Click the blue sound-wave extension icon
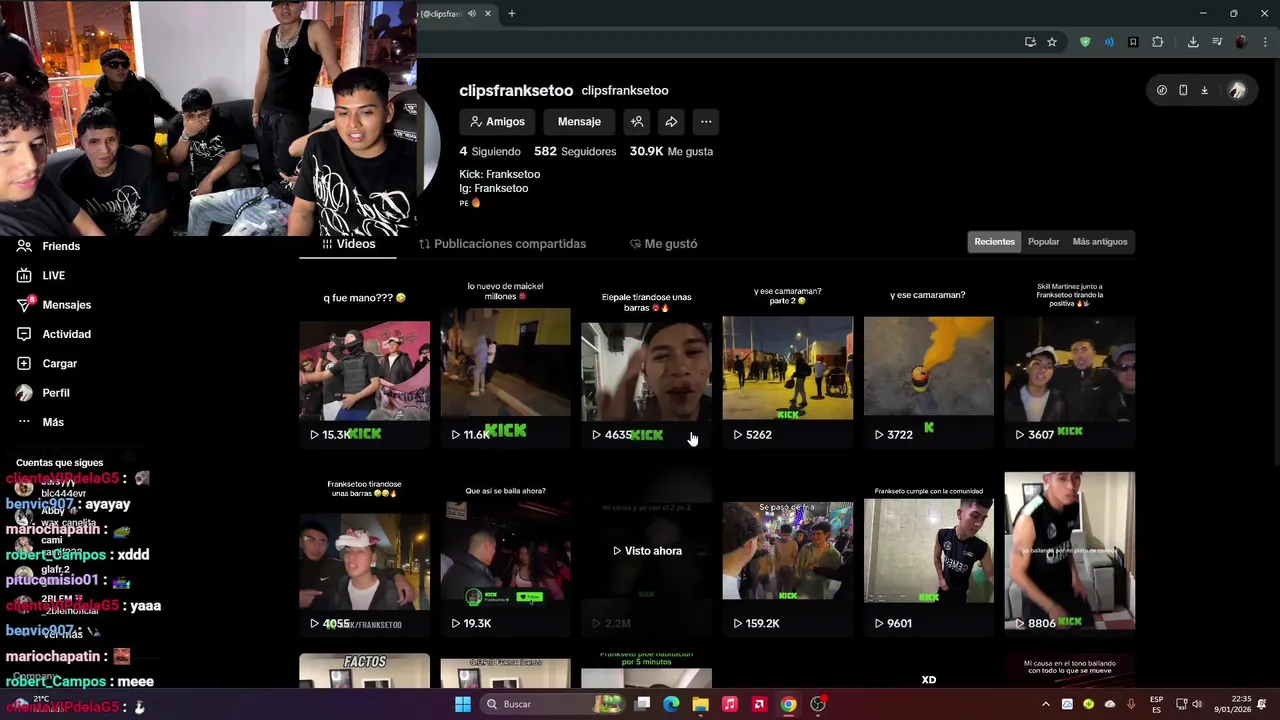This screenshot has height=720, width=1280. click(1109, 42)
